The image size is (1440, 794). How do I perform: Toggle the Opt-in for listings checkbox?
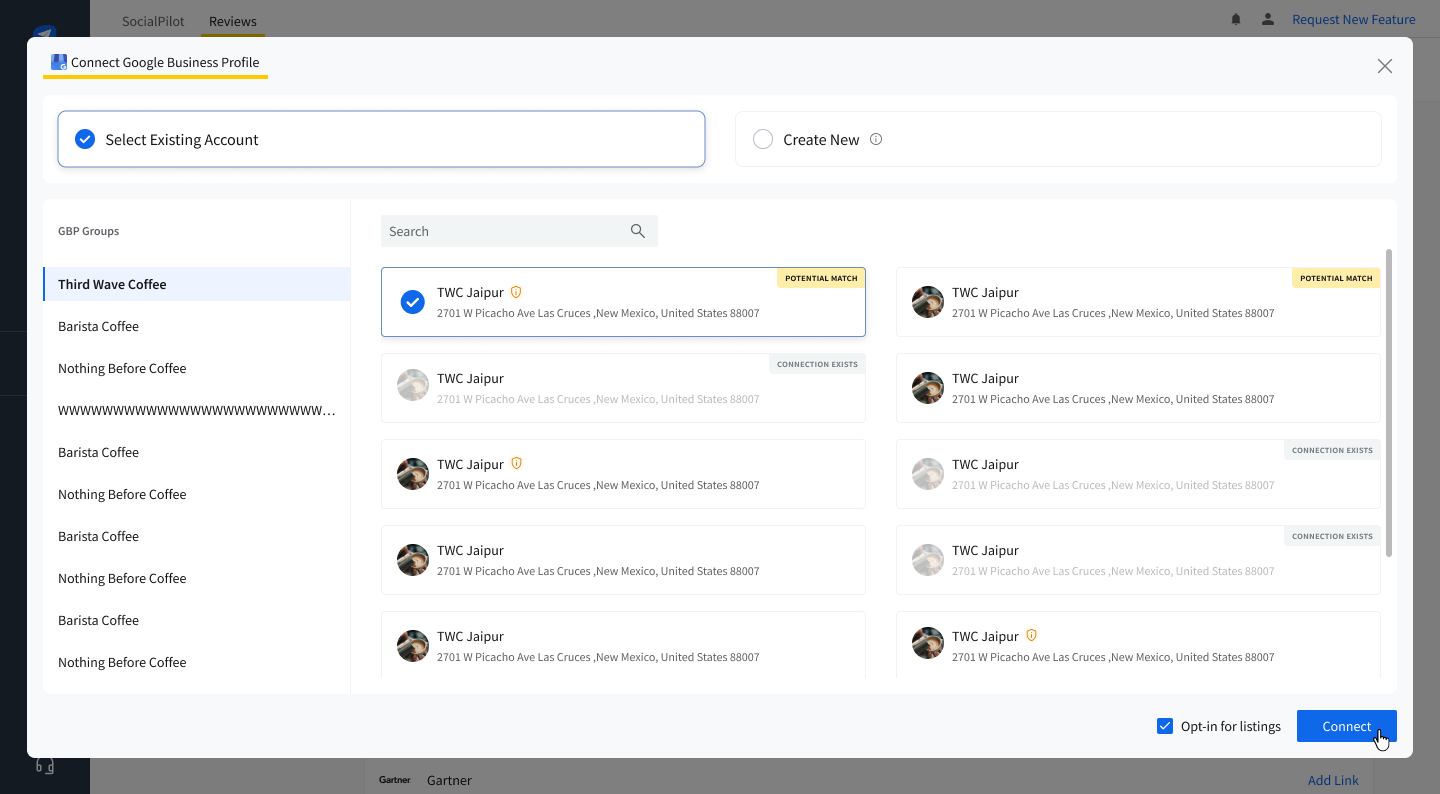point(1165,726)
